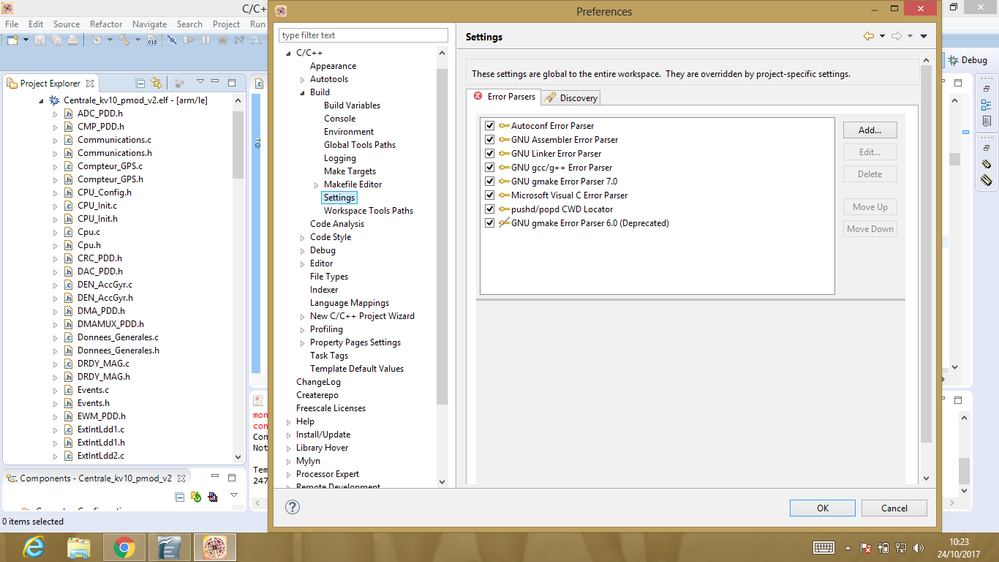This screenshot has height=562, width=999.
Task: Switch to the Discovery tab
Action: click(x=571, y=97)
